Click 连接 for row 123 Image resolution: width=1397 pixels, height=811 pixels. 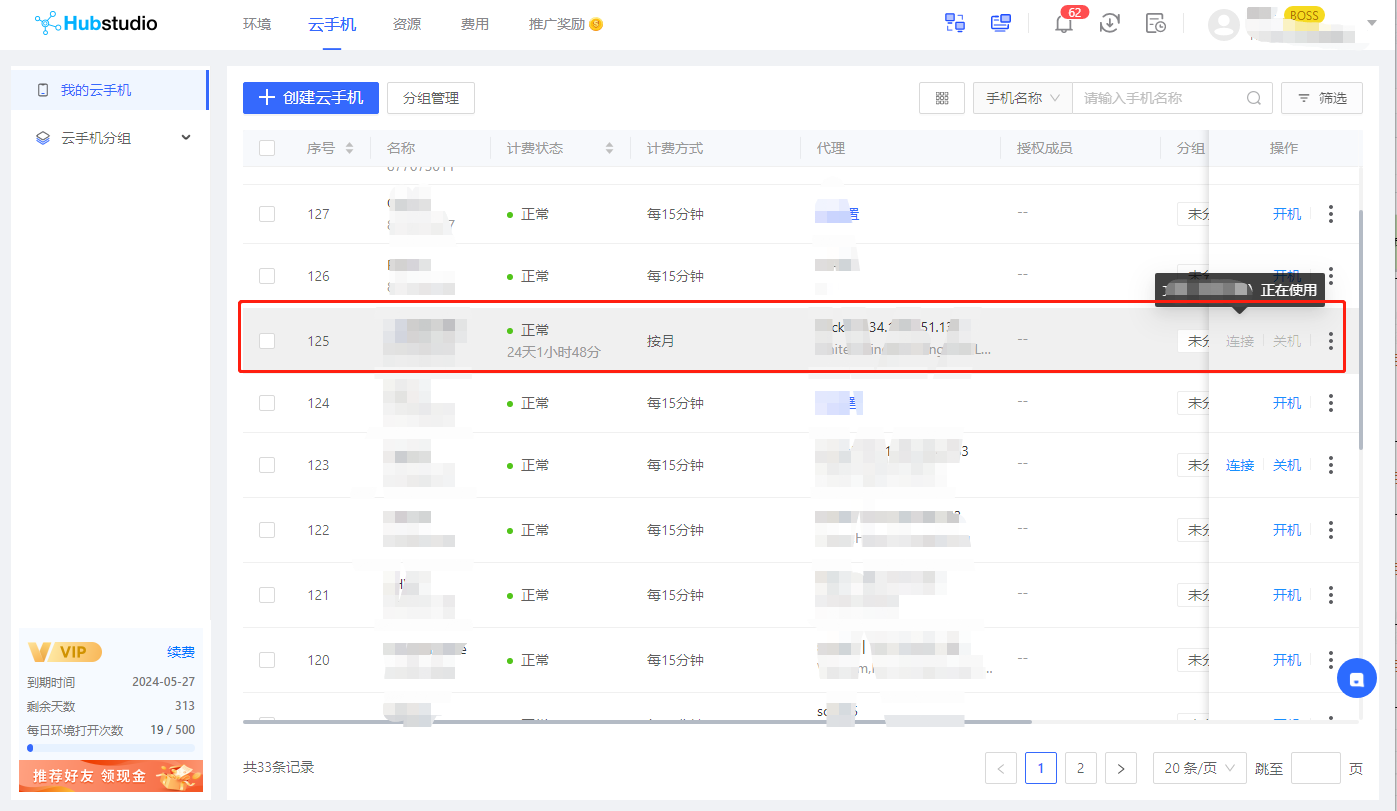1240,465
